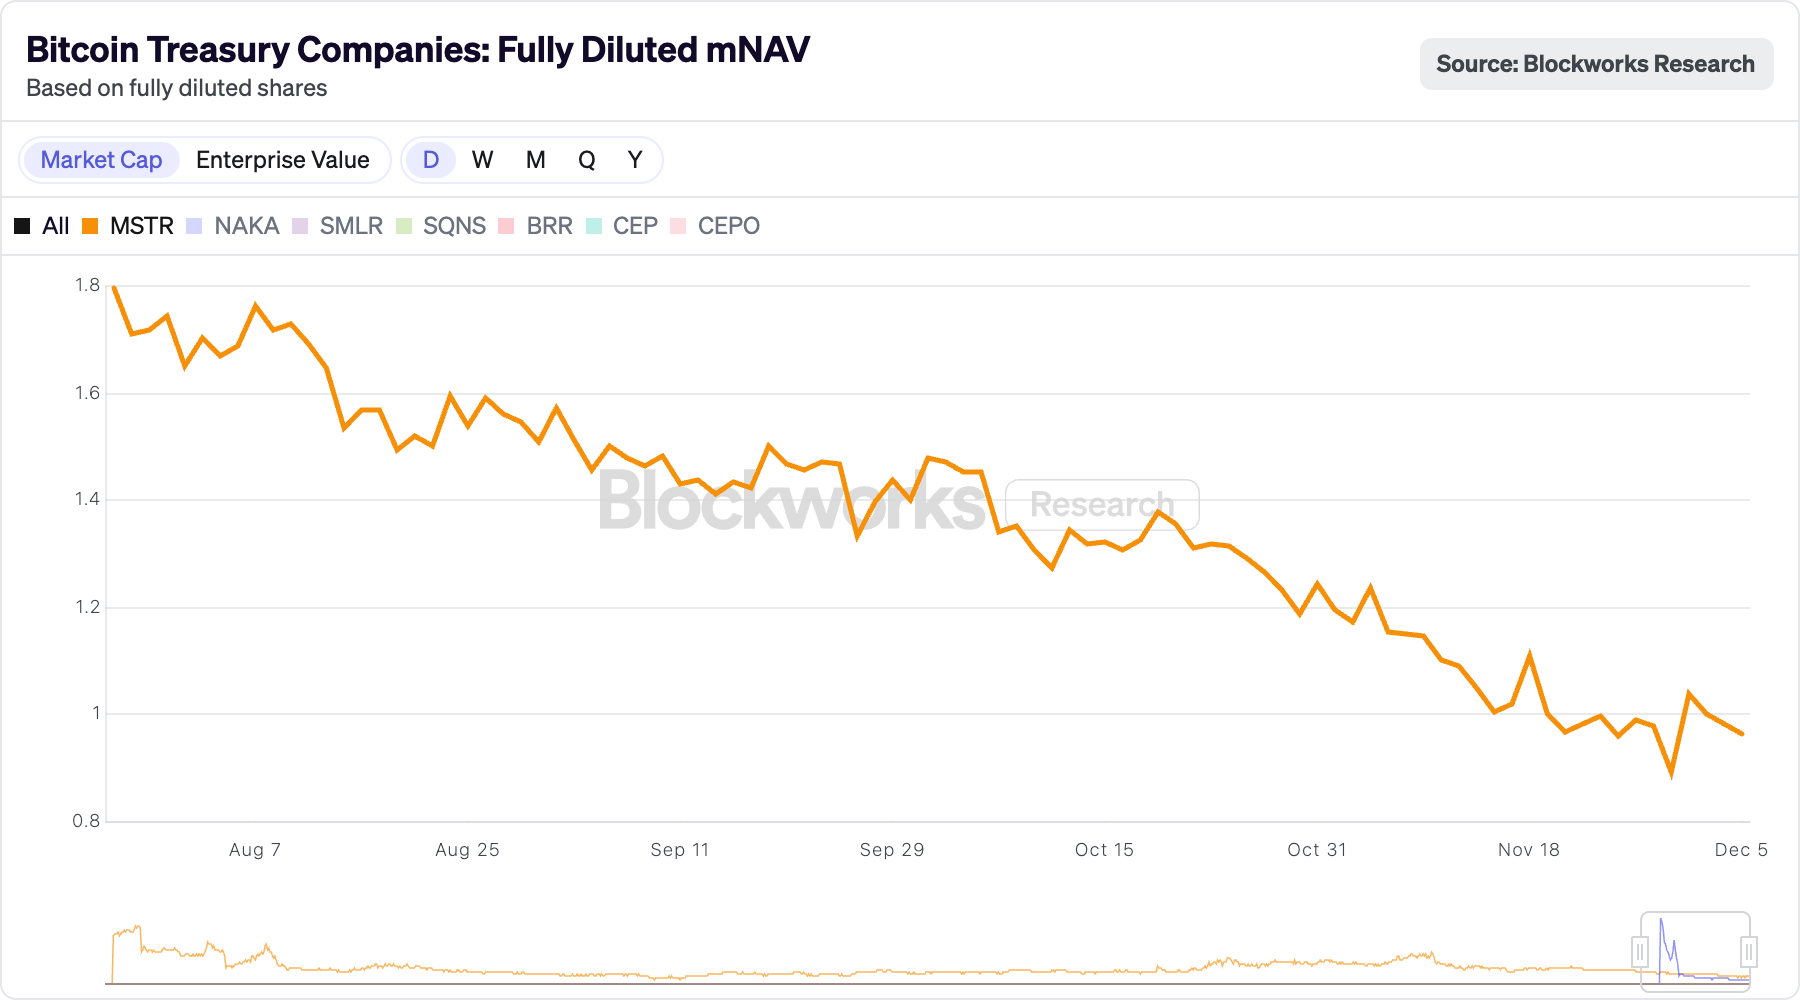The image size is (1800, 1000).
Task: Select quarterly Q interval
Action: coord(587,160)
